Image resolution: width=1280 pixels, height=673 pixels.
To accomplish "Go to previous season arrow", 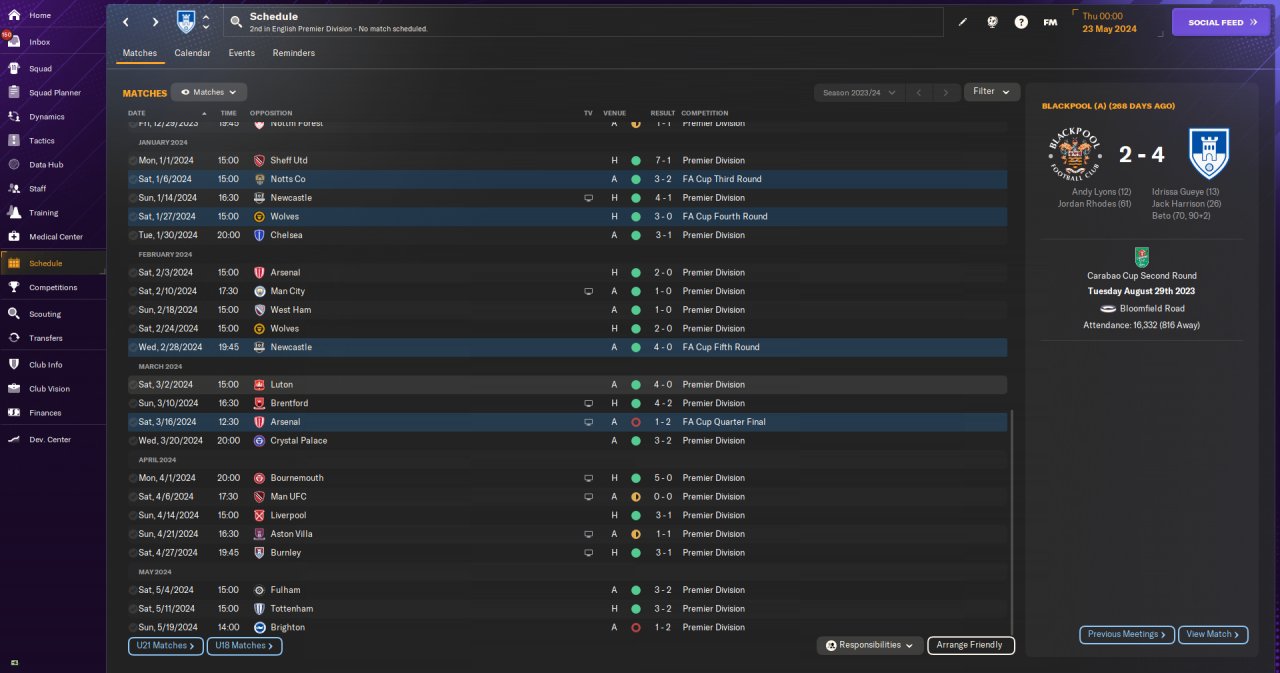I will tap(919, 92).
